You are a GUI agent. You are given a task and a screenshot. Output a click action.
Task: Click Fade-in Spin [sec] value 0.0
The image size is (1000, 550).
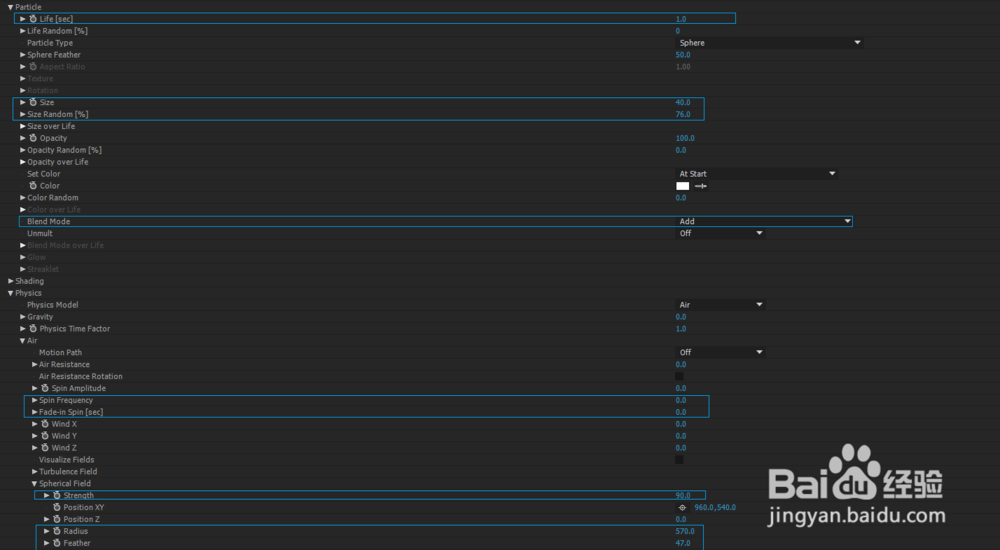coord(681,412)
